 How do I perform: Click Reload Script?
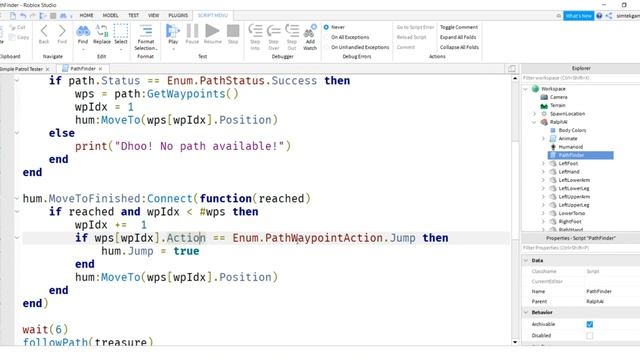(411, 37)
